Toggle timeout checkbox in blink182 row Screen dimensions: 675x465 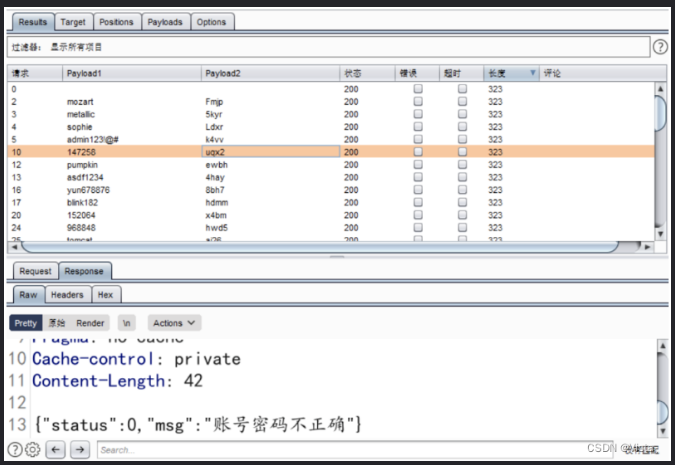[x=462, y=202]
